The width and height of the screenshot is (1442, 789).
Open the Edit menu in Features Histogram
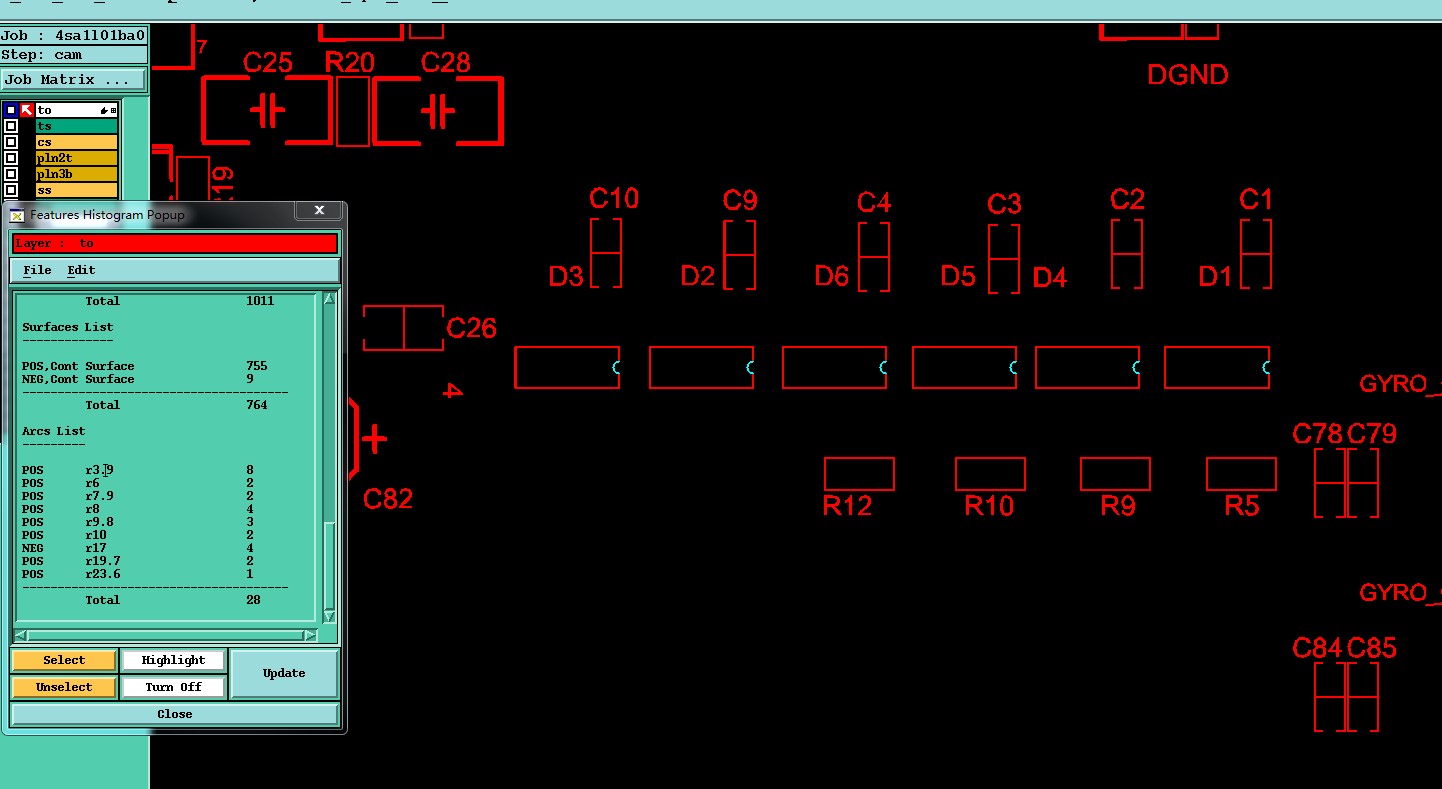point(81,270)
